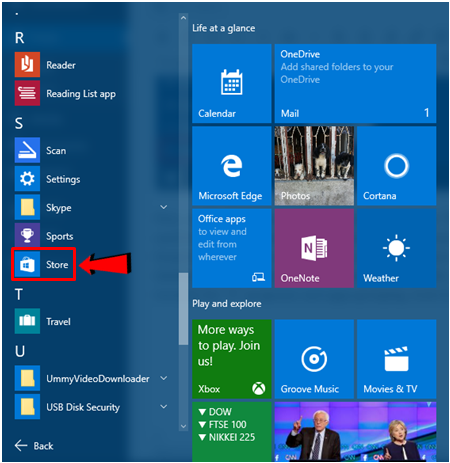Open the Mail tile

pyautogui.click(x=355, y=84)
